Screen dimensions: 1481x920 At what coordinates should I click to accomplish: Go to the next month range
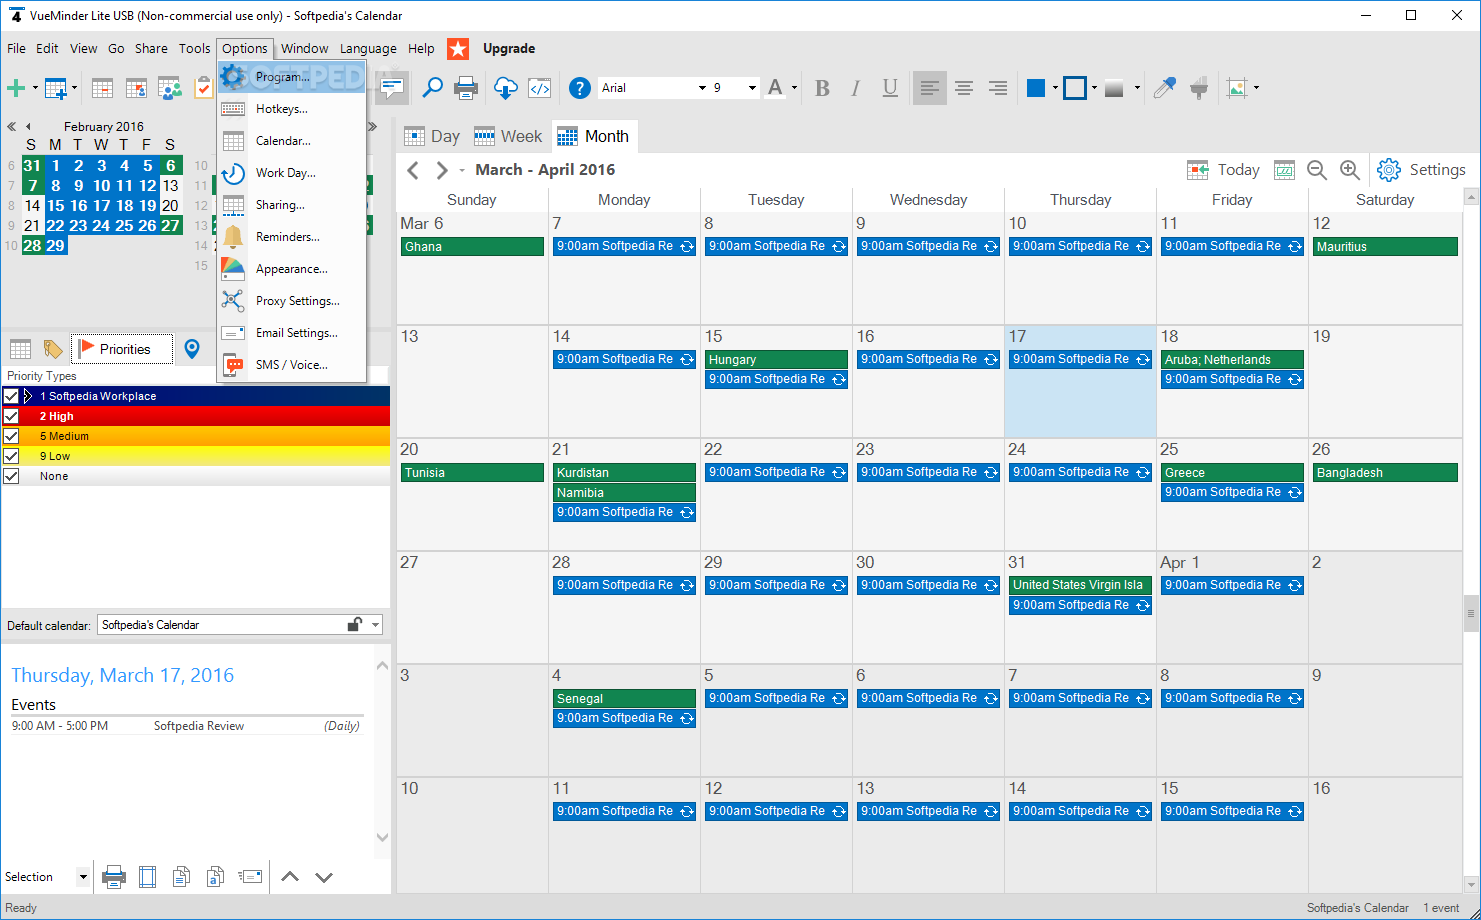click(x=441, y=170)
